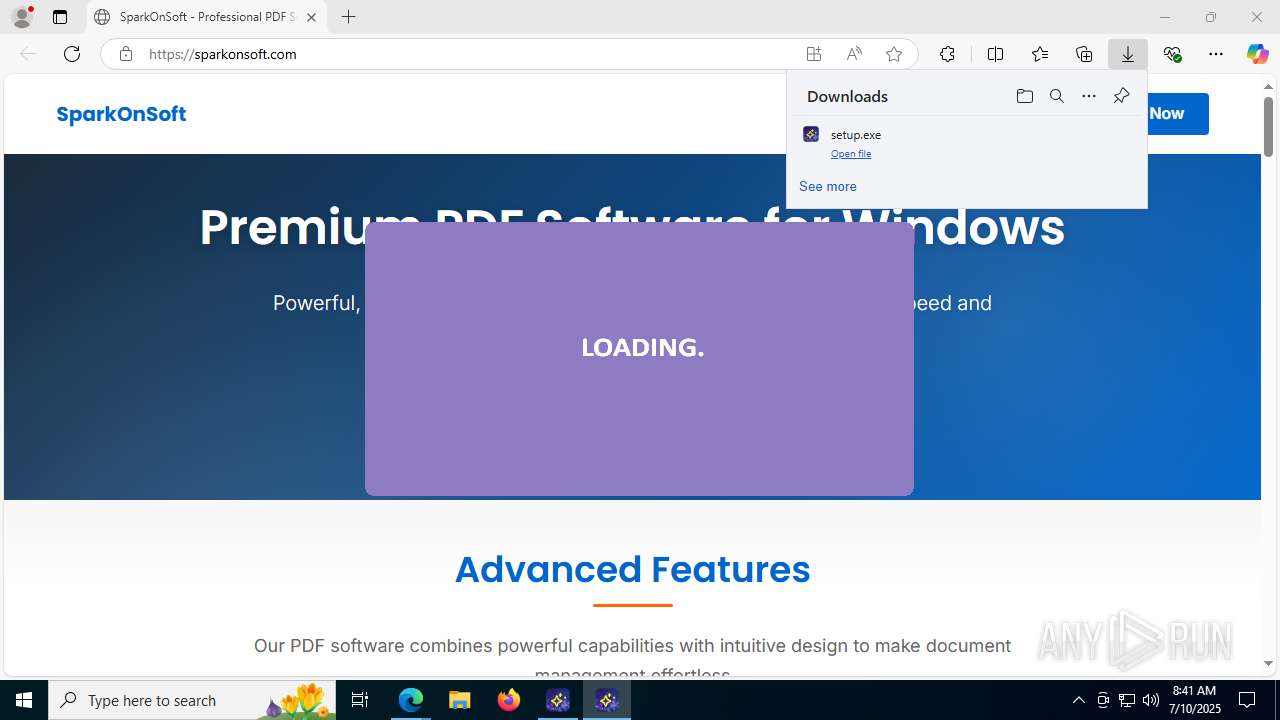Click the setup.exe download entry
The width and height of the screenshot is (1280, 720).
coord(967,143)
